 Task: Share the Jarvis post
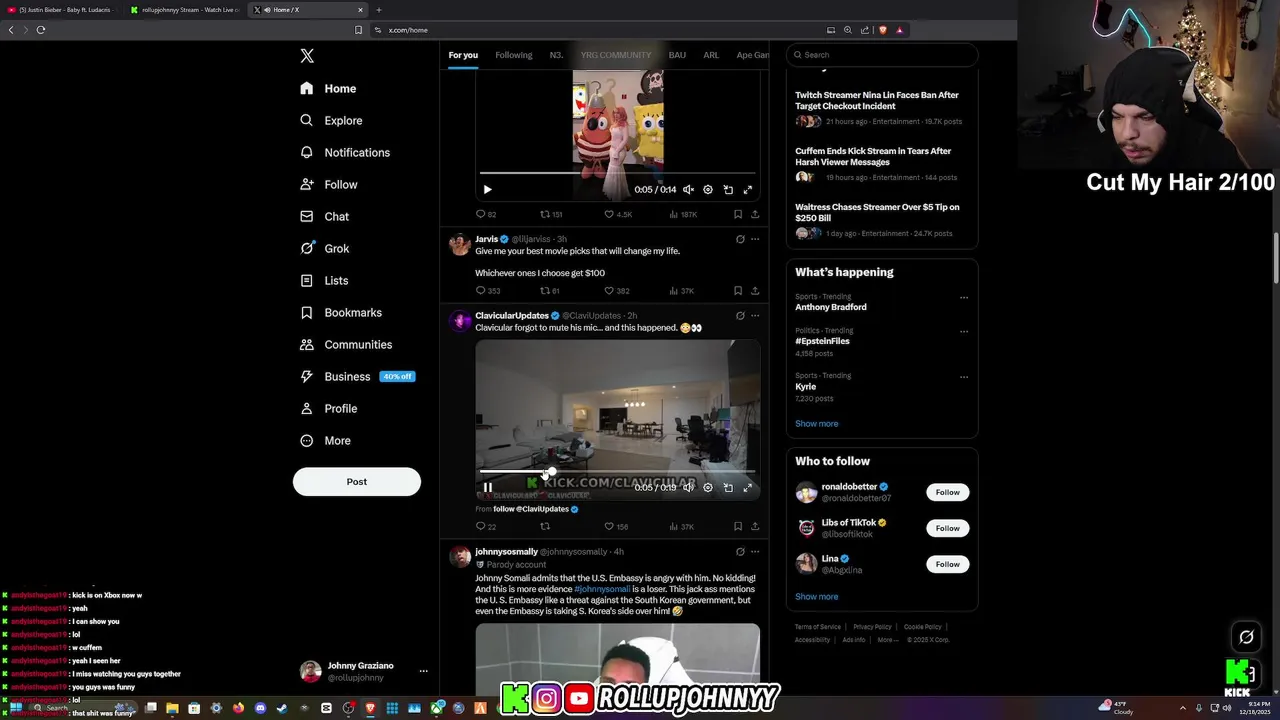tap(755, 291)
